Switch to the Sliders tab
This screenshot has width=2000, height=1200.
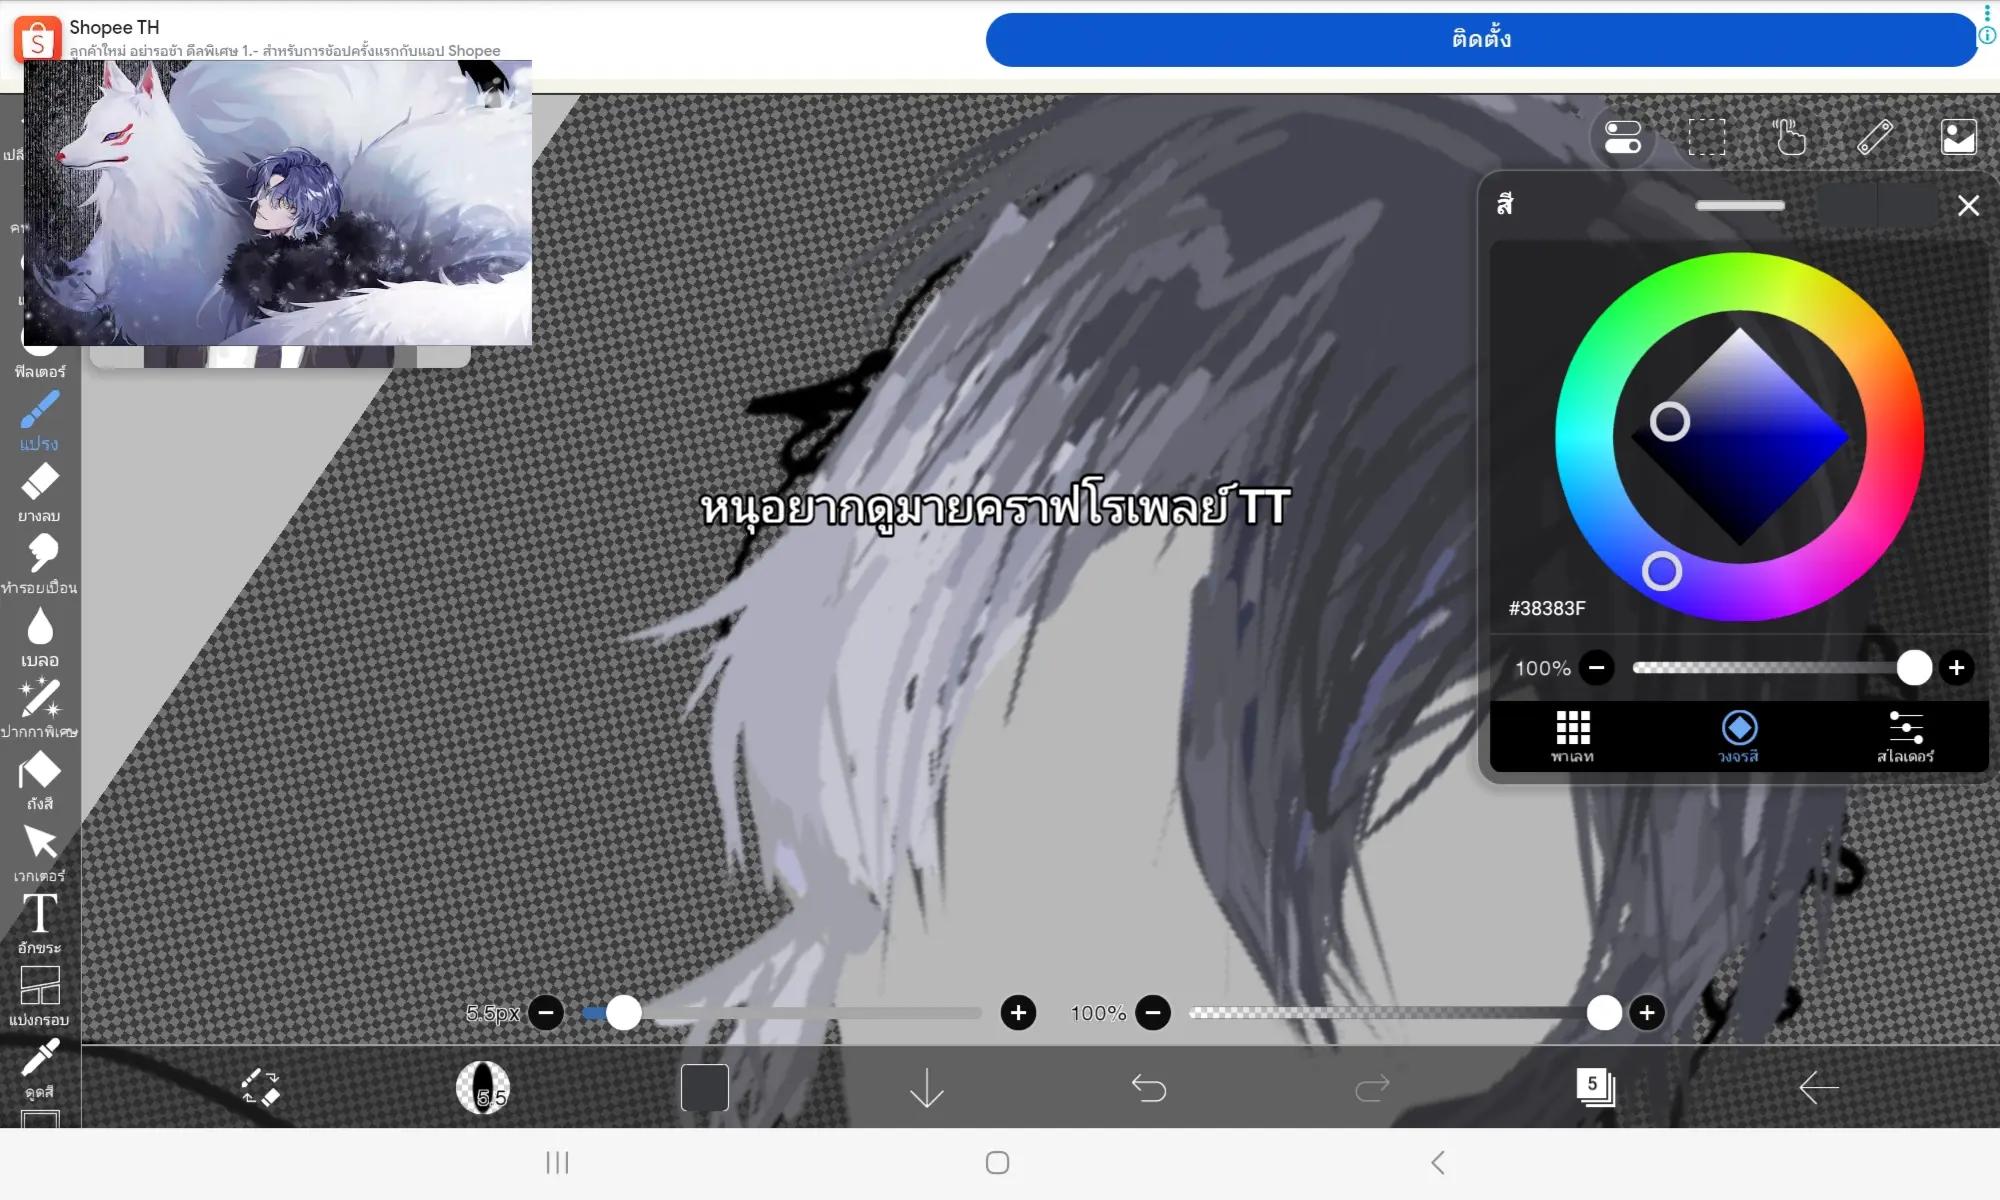point(1905,737)
